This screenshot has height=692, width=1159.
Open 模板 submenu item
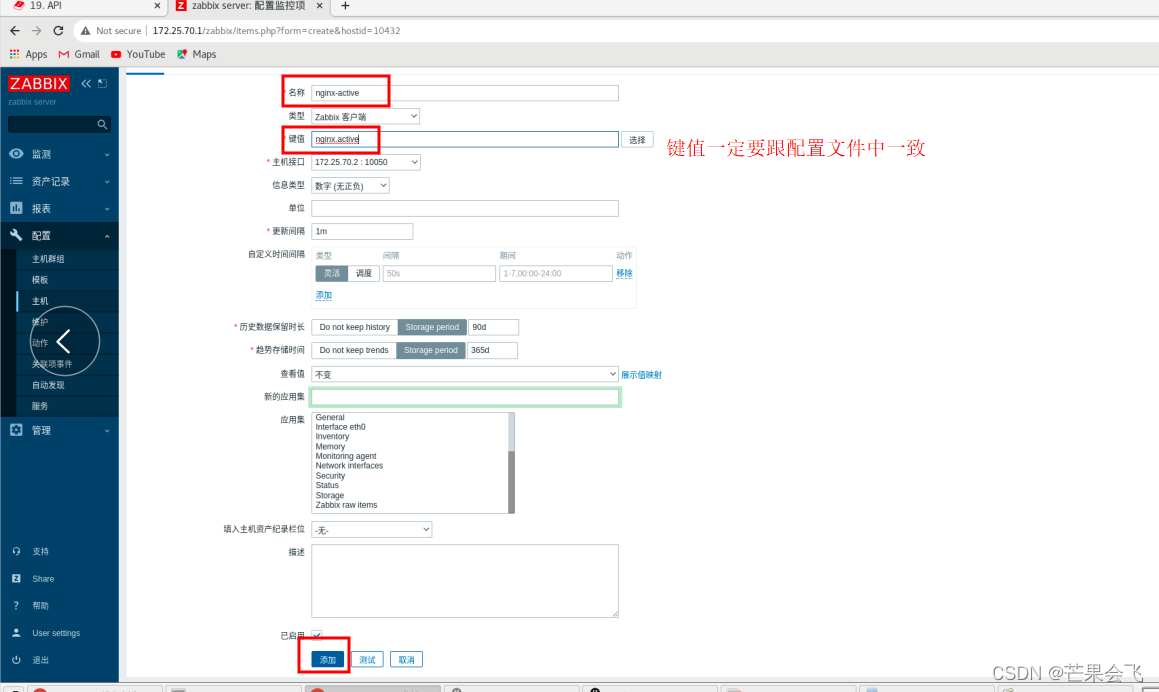tap(40, 279)
